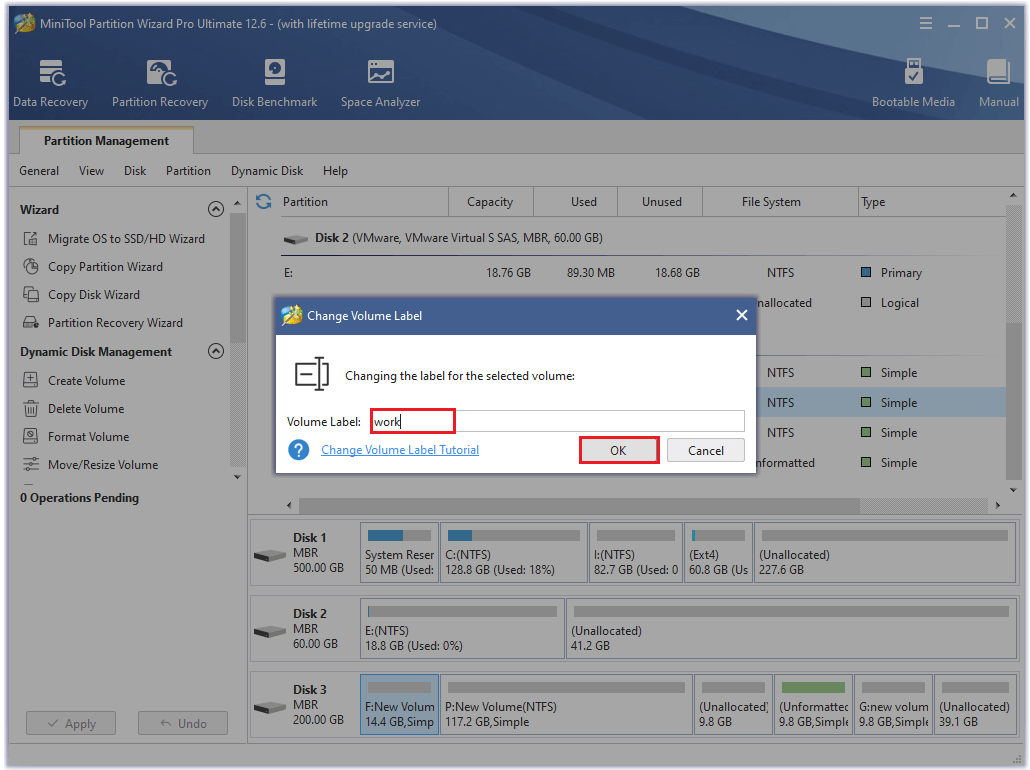Click the Copy Disk Wizard icon
The width and height of the screenshot is (1030, 770).
click(31, 294)
